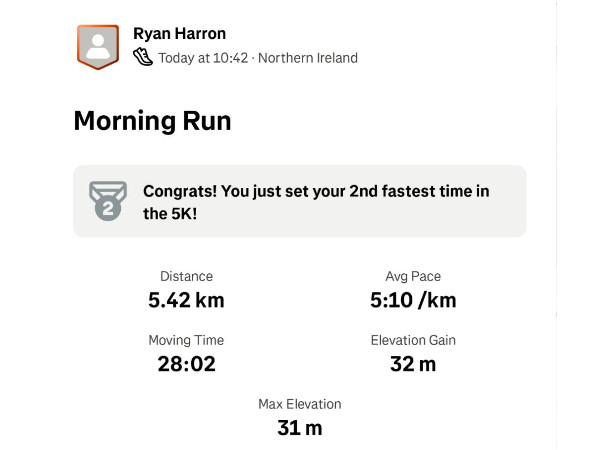
Task: Select the 31 m max elevation value
Action: coord(300,427)
